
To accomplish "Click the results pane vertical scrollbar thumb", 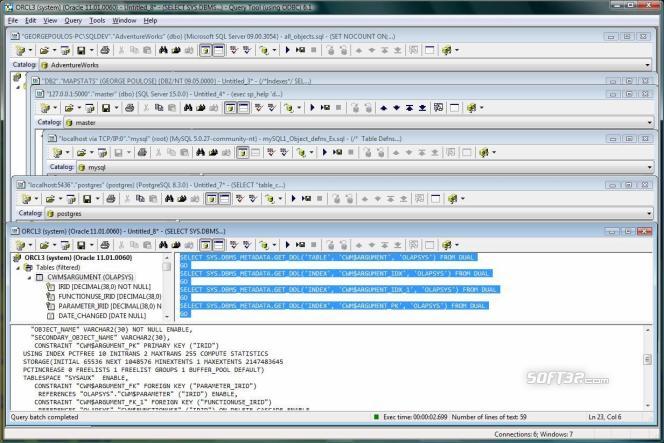I will tap(647, 360).
